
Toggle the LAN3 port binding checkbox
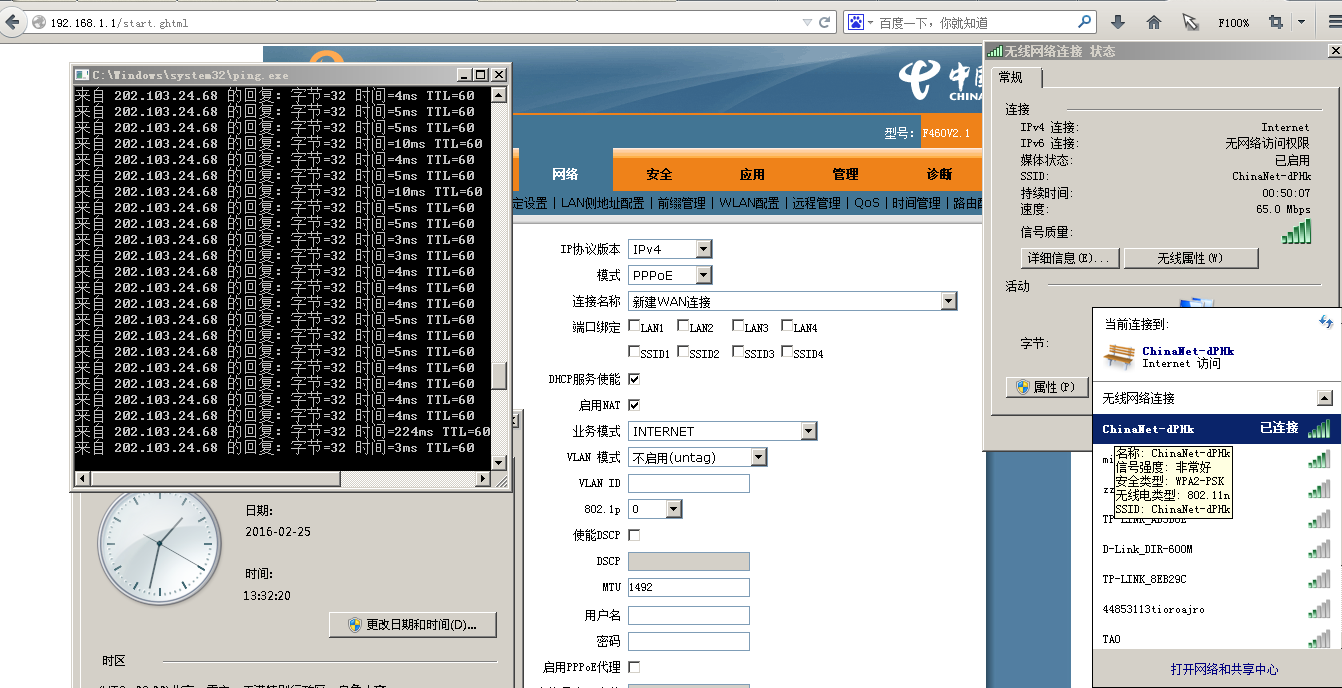click(x=737, y=326)
